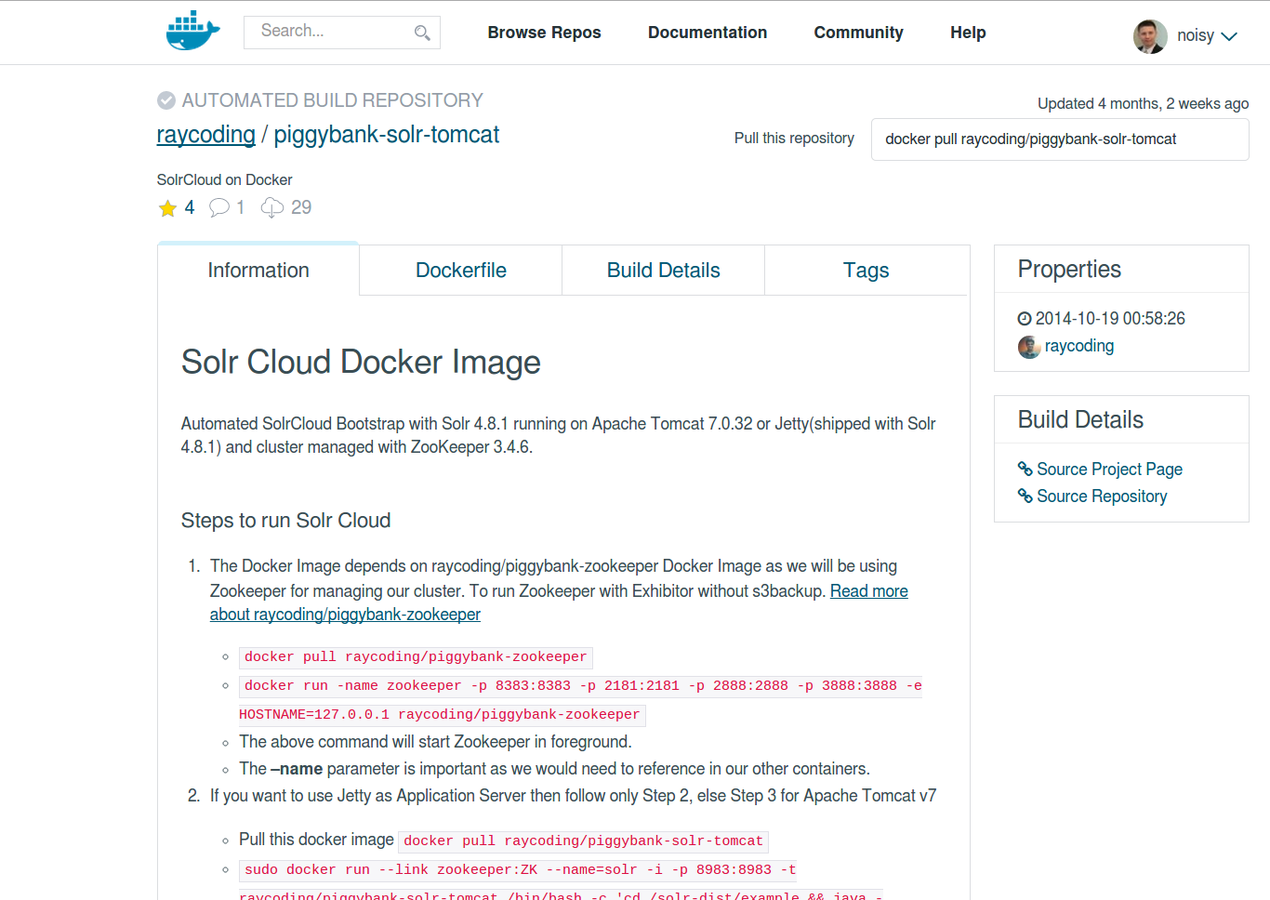The width and height of the screenshot is (1270, 900).
Task: Focus the Search input field
Action: (x=342, y=32)
